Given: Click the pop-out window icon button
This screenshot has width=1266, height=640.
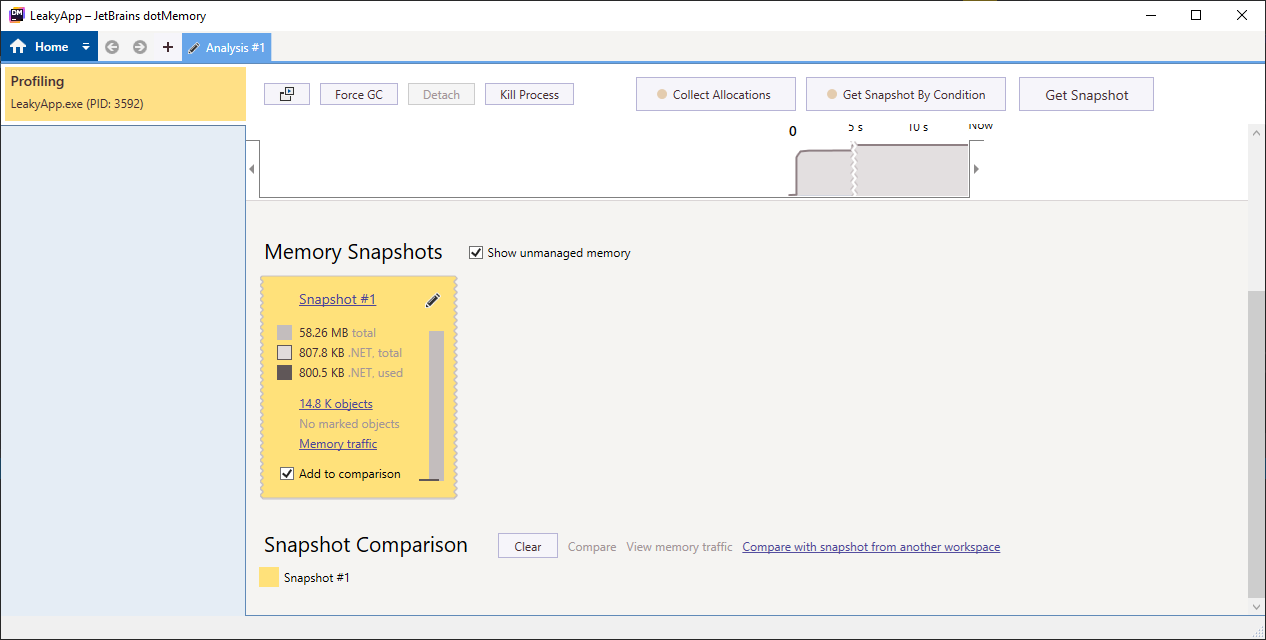Looking at the screenshot, I should click(287, 94).
